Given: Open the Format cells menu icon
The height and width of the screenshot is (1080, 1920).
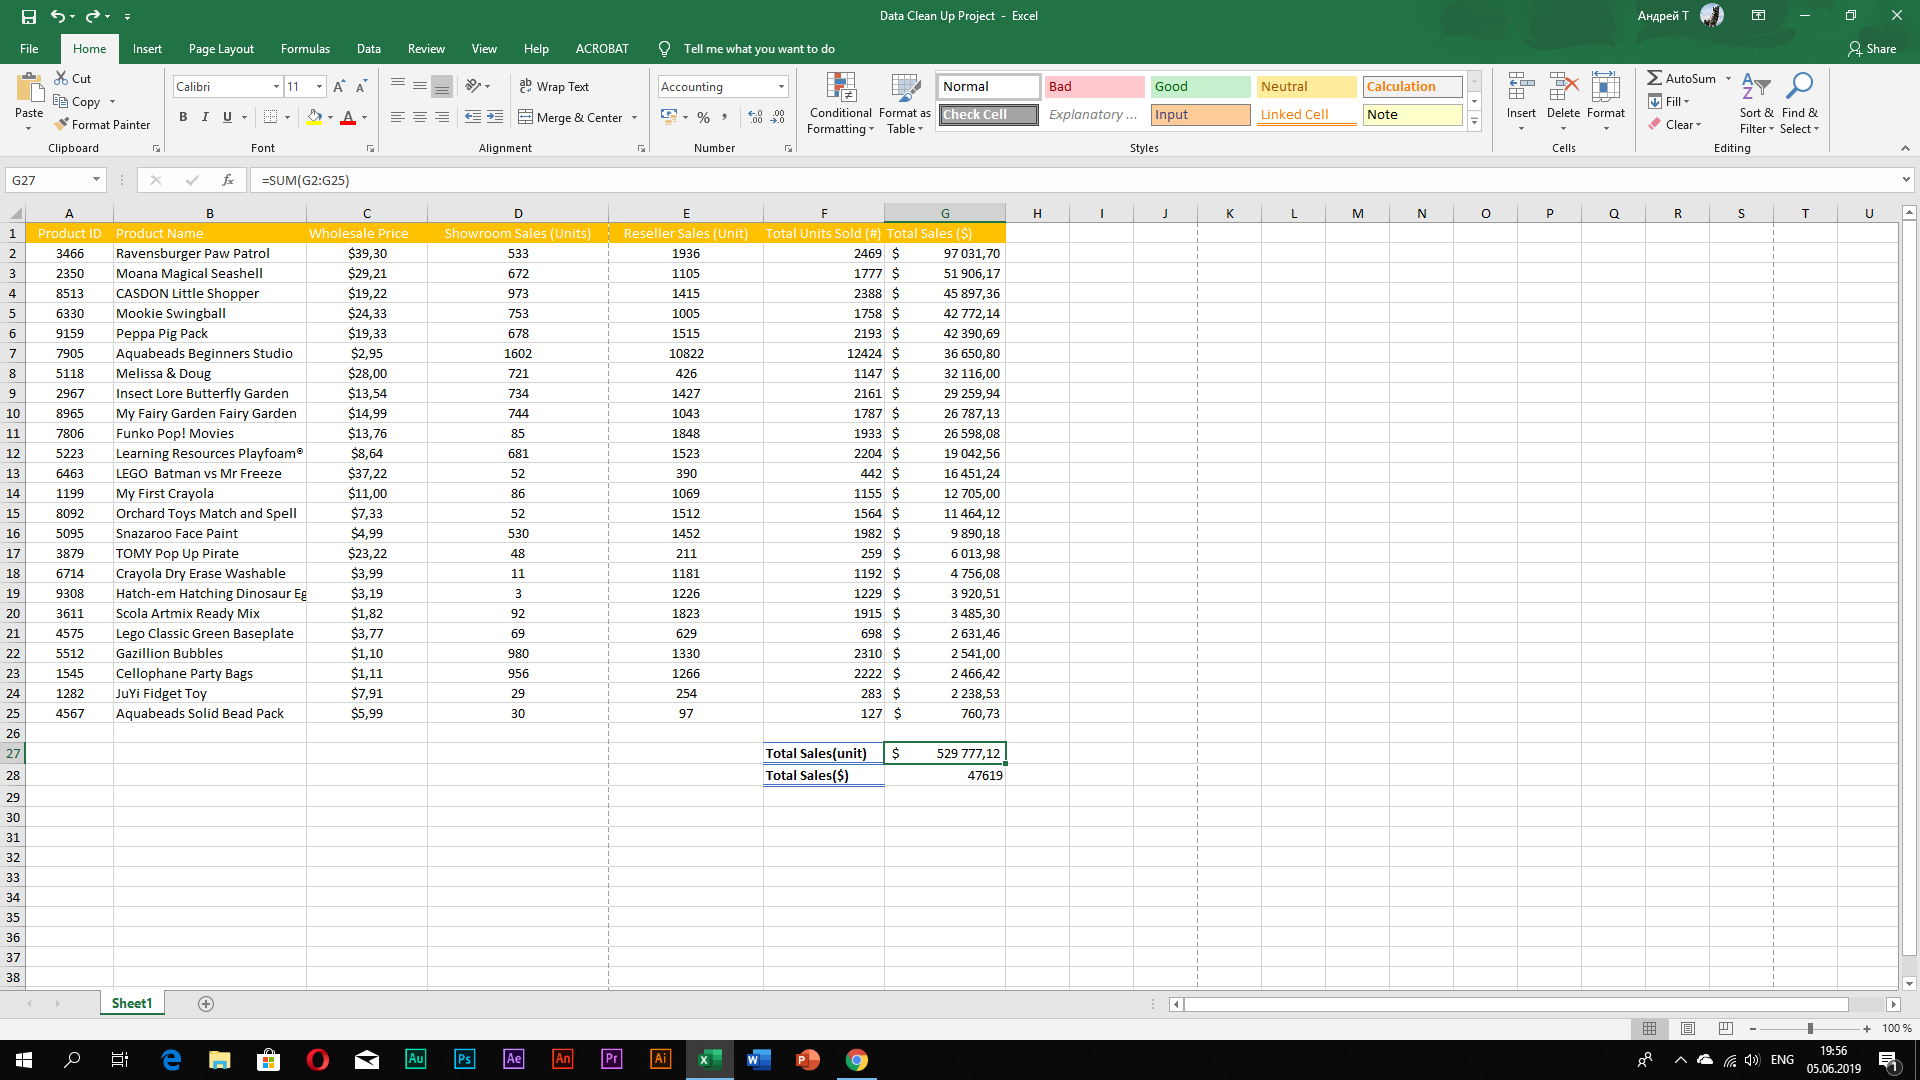Looking at the screenshot, I should tap(1606, 87).
